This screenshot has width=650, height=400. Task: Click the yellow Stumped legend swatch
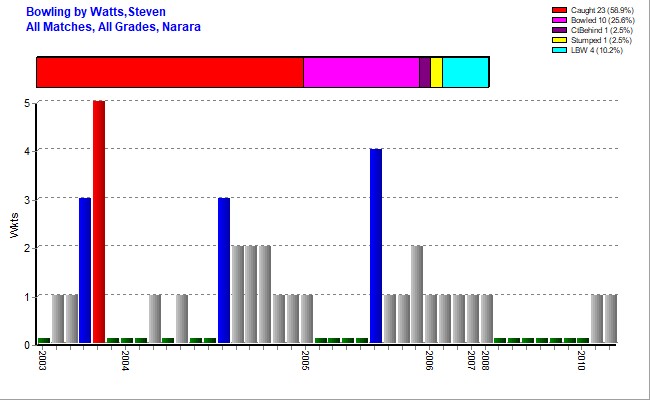pos(559,40)
